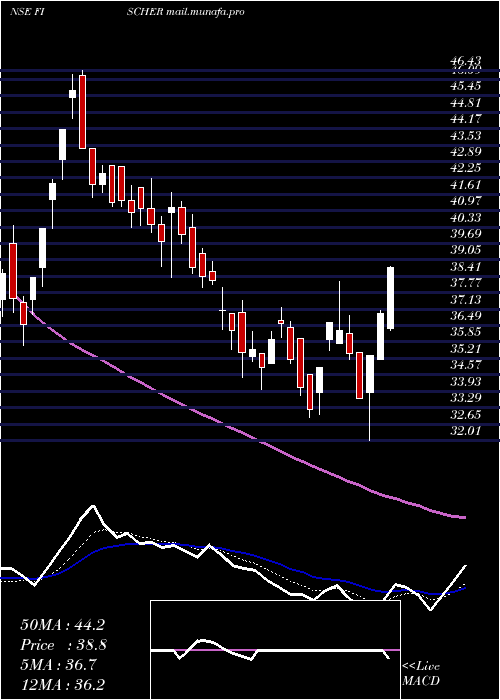Image resolution: width=500 pixels, height=700 pixels.
Task: Click the 35.85 price level label
Action: [465, 333]
